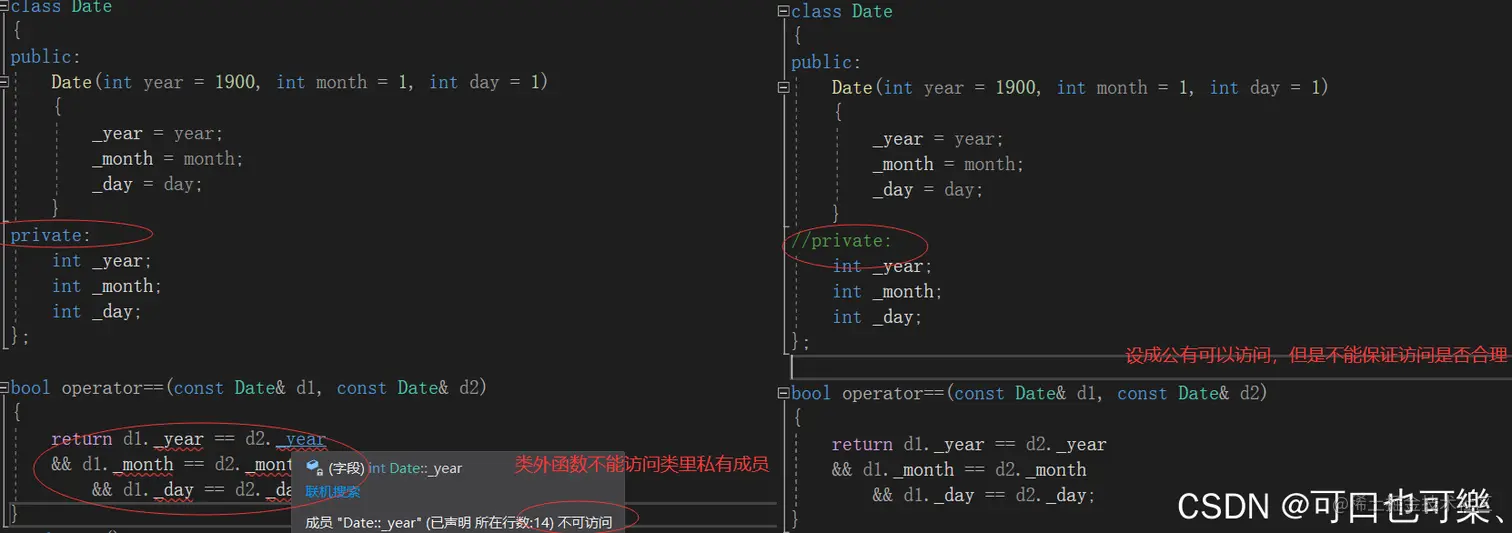This screenshot has height=533, width=1512.
Task: Click 'bool operator==' signature in the right pane
Action: tap(1029, 393)
